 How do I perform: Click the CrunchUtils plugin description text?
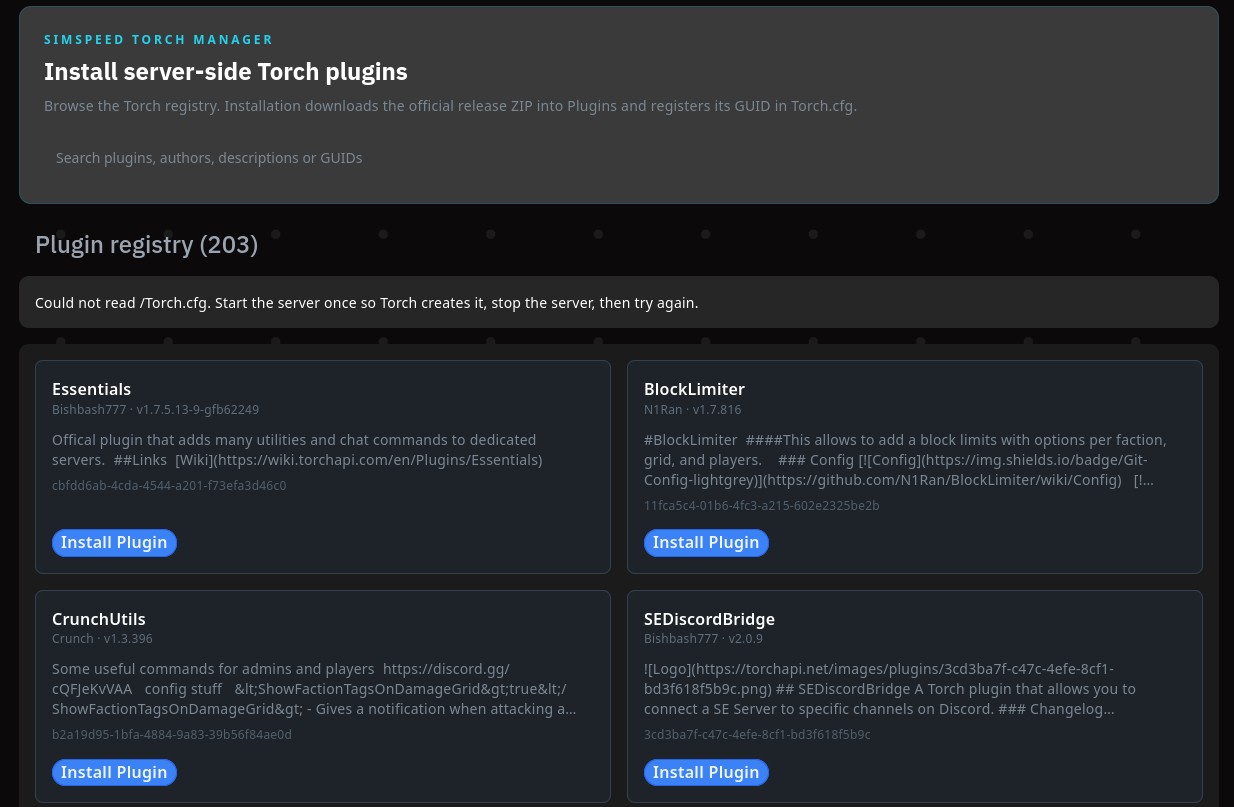314,689
